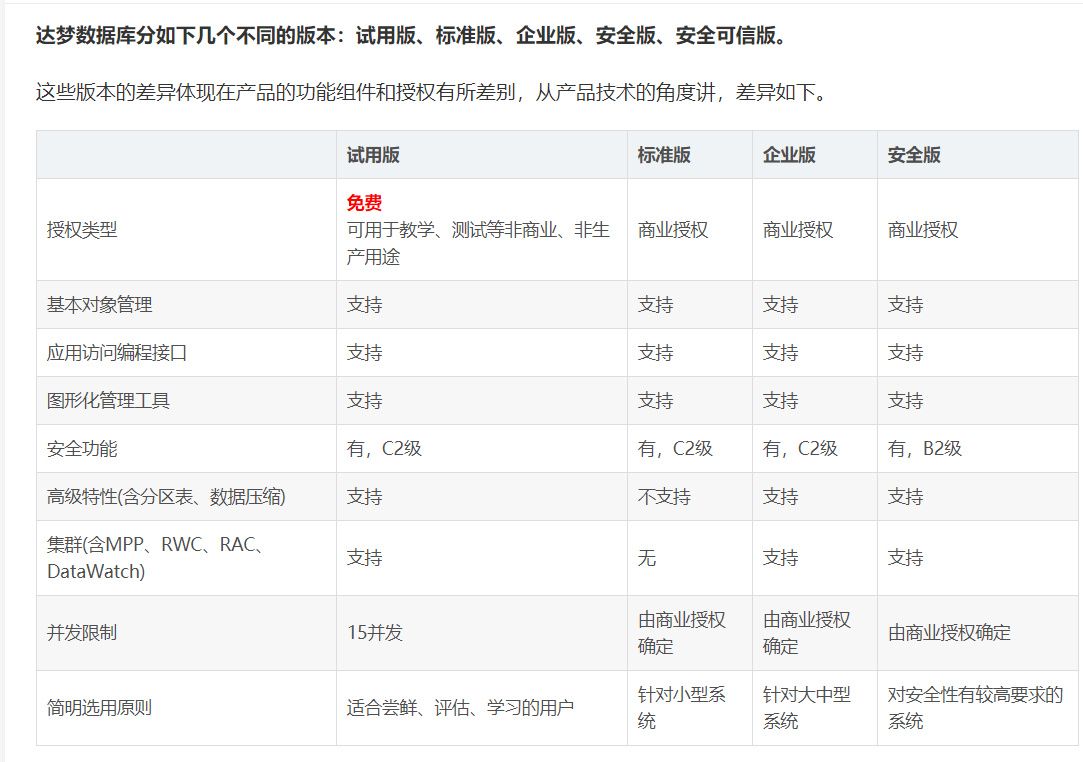Click the red 免费 text

tap(364, 203)
